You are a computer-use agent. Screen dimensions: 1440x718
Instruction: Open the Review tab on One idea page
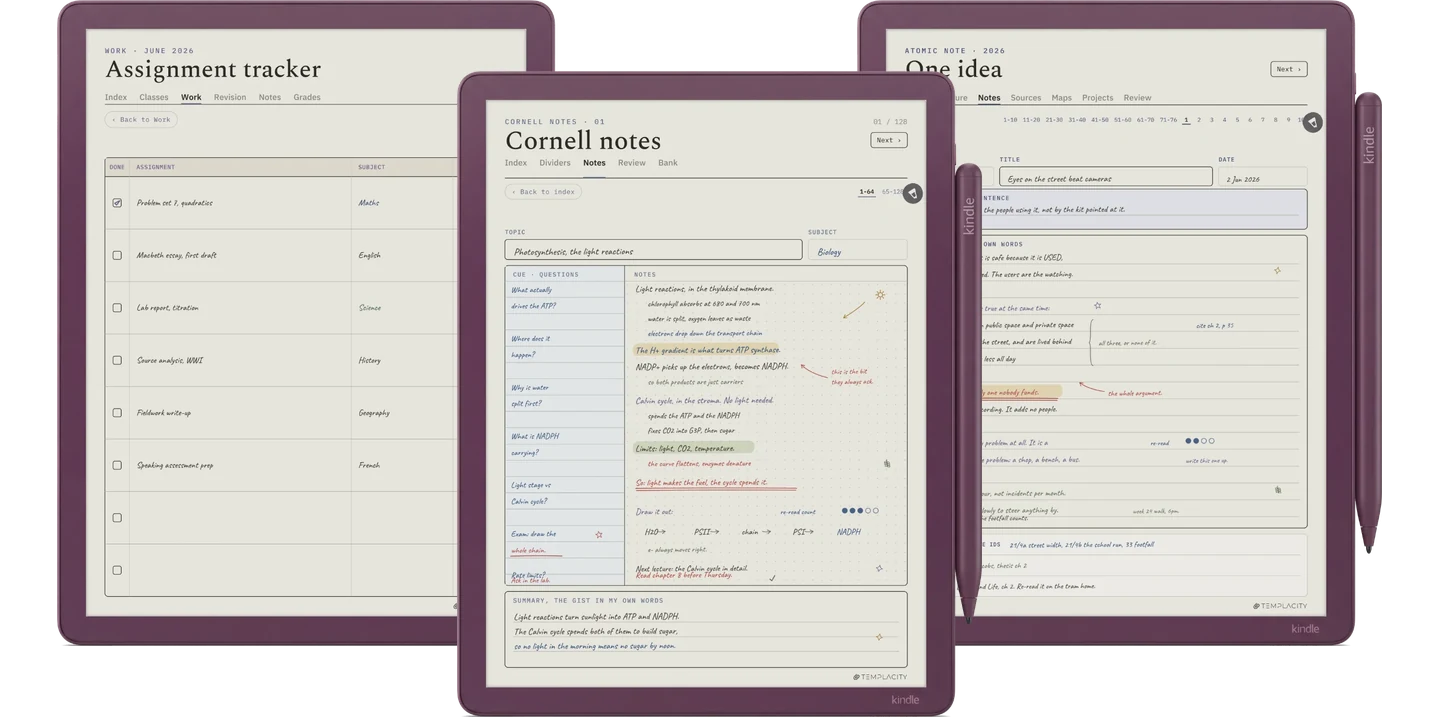click(1137, 98)
